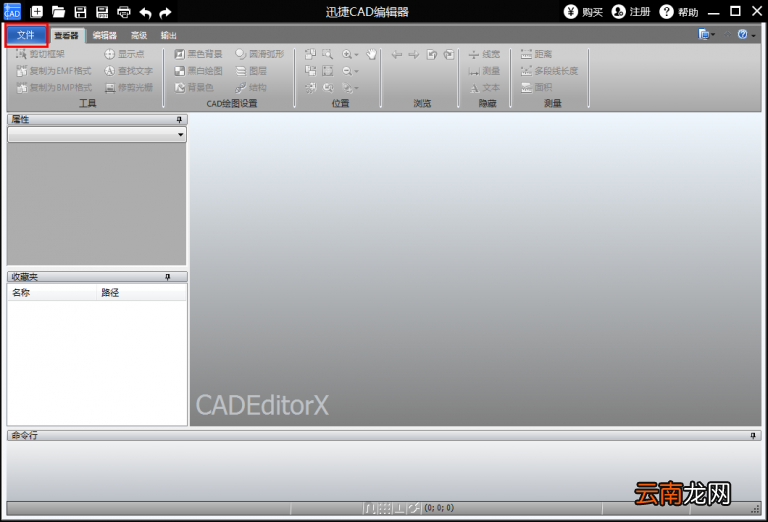768x522 pixels.
Task: Click the first icon in 位置 group
Action: tap(311, 54)
